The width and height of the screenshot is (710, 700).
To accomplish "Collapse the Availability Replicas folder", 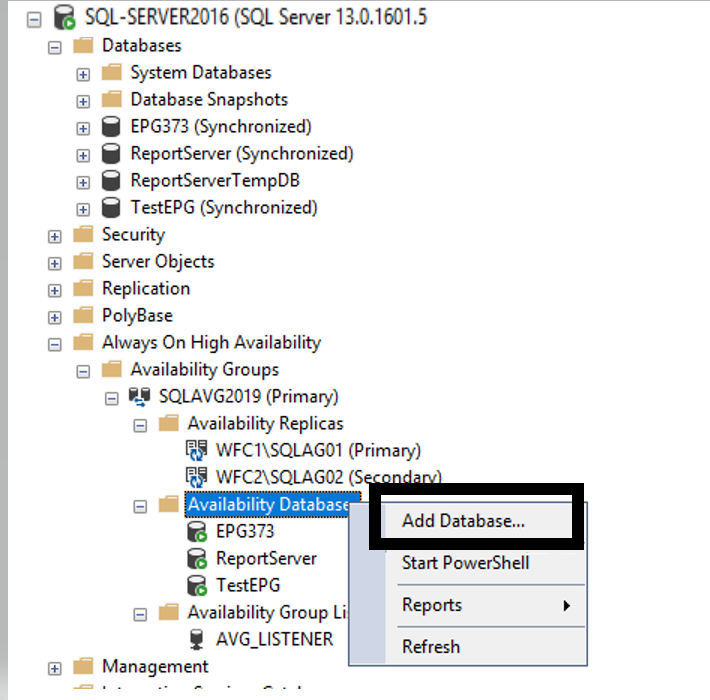I will pos(141,424).
